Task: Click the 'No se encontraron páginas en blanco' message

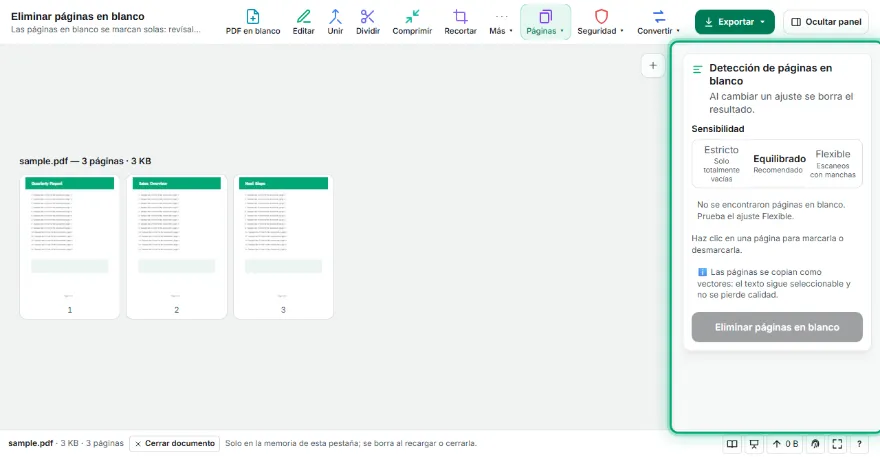Action: coord(771,211)
